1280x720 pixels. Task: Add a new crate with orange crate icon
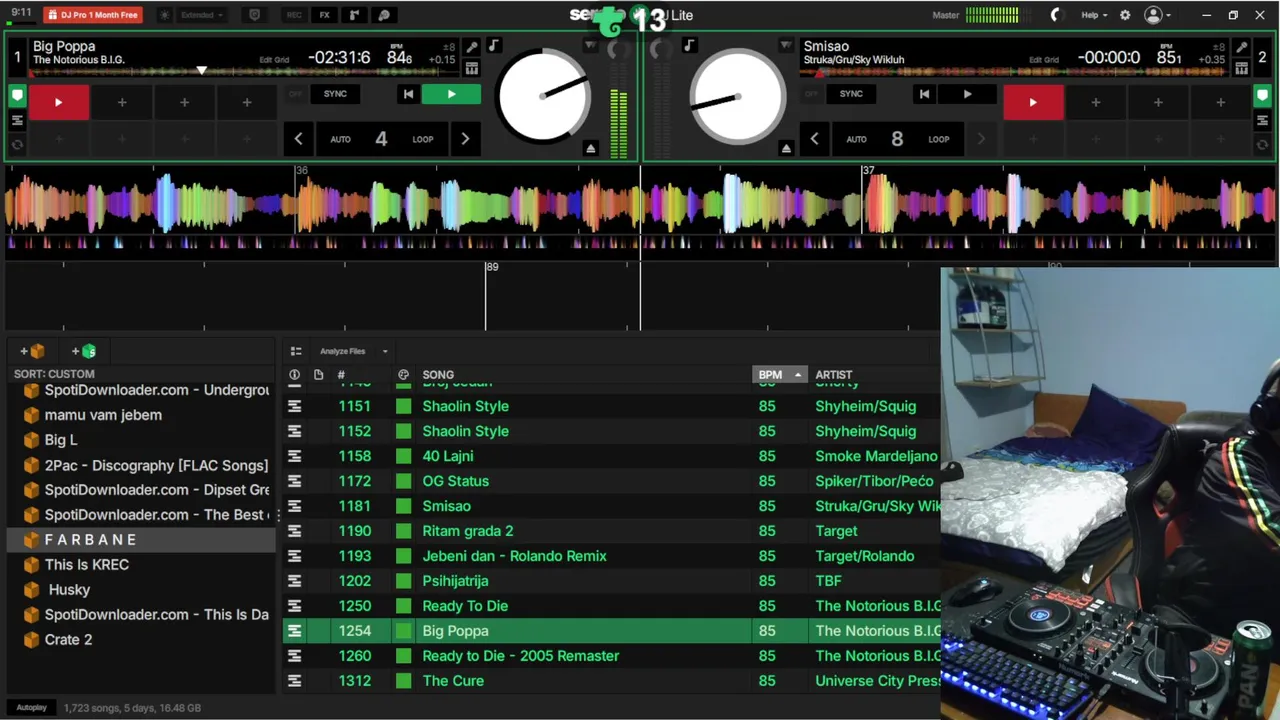(32, 351)
